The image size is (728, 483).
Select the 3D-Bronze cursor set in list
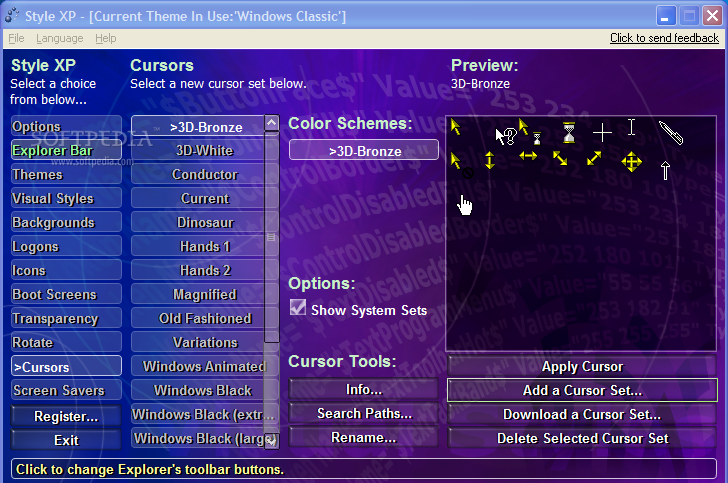[198, 126]
